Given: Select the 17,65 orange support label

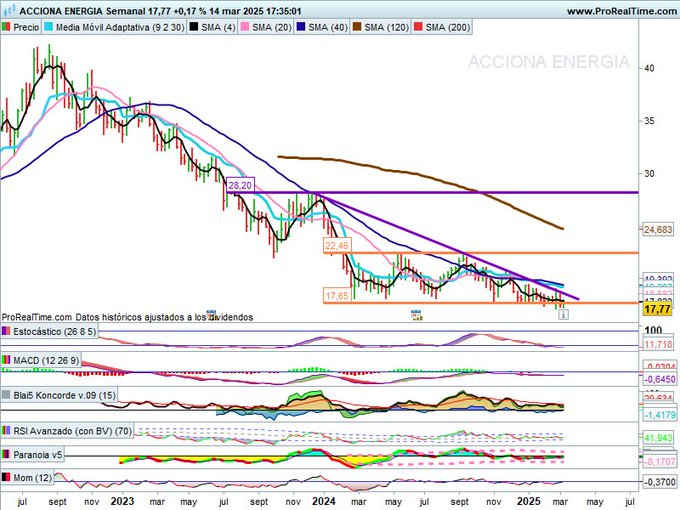Looking at the screenshot, I should tap(337, 295).
